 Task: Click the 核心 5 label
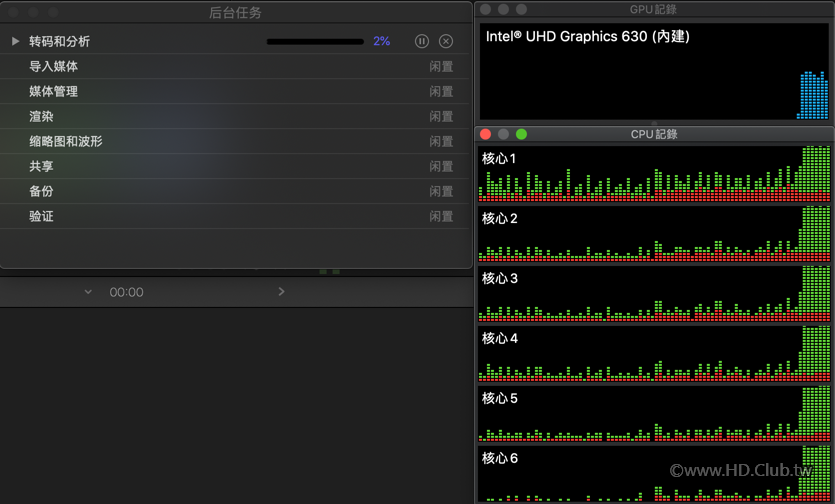pyautogui.click(x=500, y=399)
